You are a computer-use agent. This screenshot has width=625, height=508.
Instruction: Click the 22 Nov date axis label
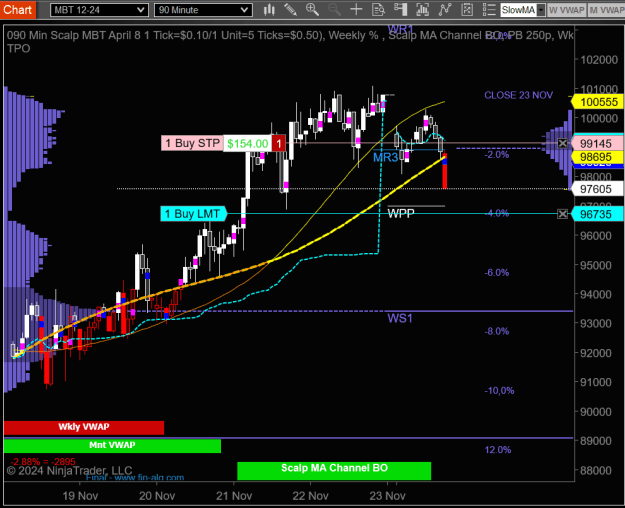(311, 496)
